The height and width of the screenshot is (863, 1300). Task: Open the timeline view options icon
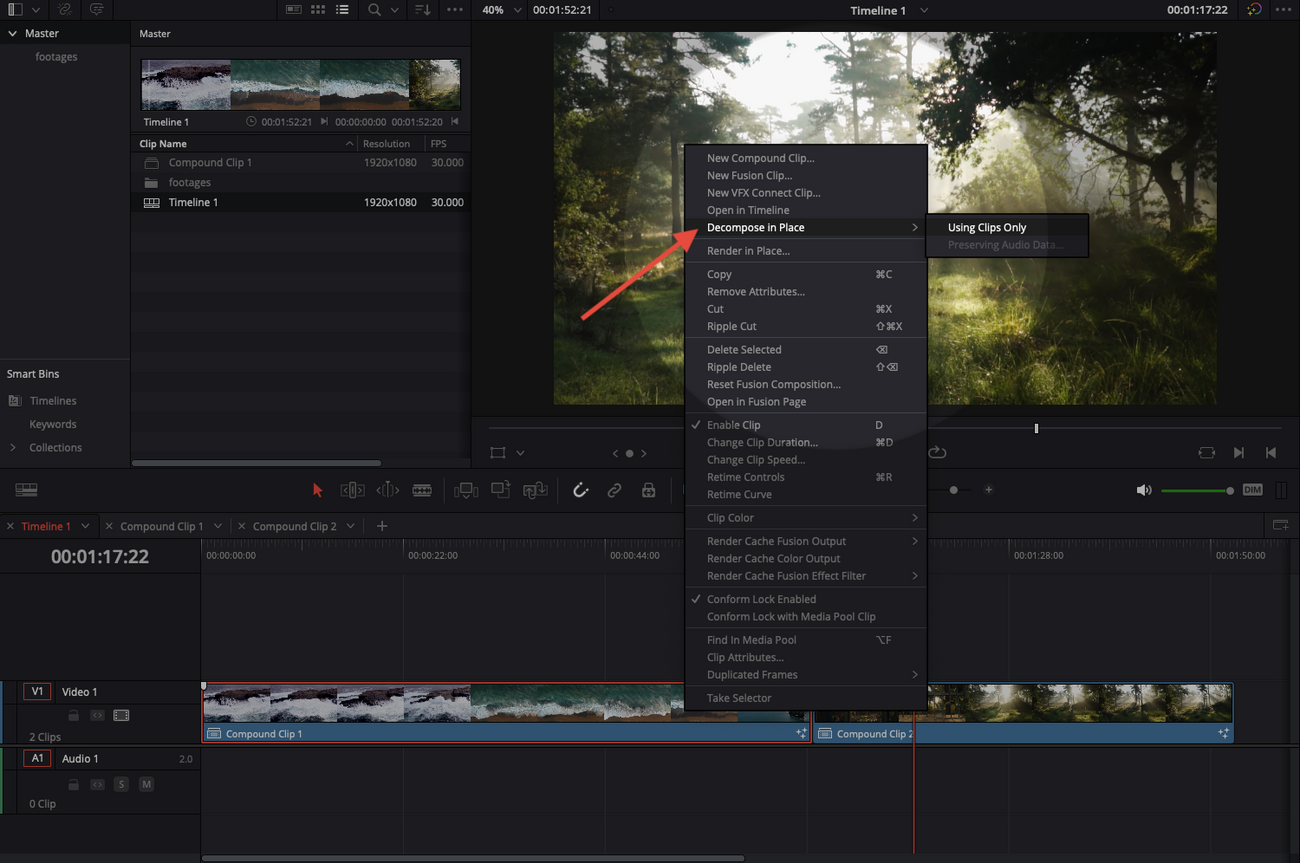(x=26, y=490)
